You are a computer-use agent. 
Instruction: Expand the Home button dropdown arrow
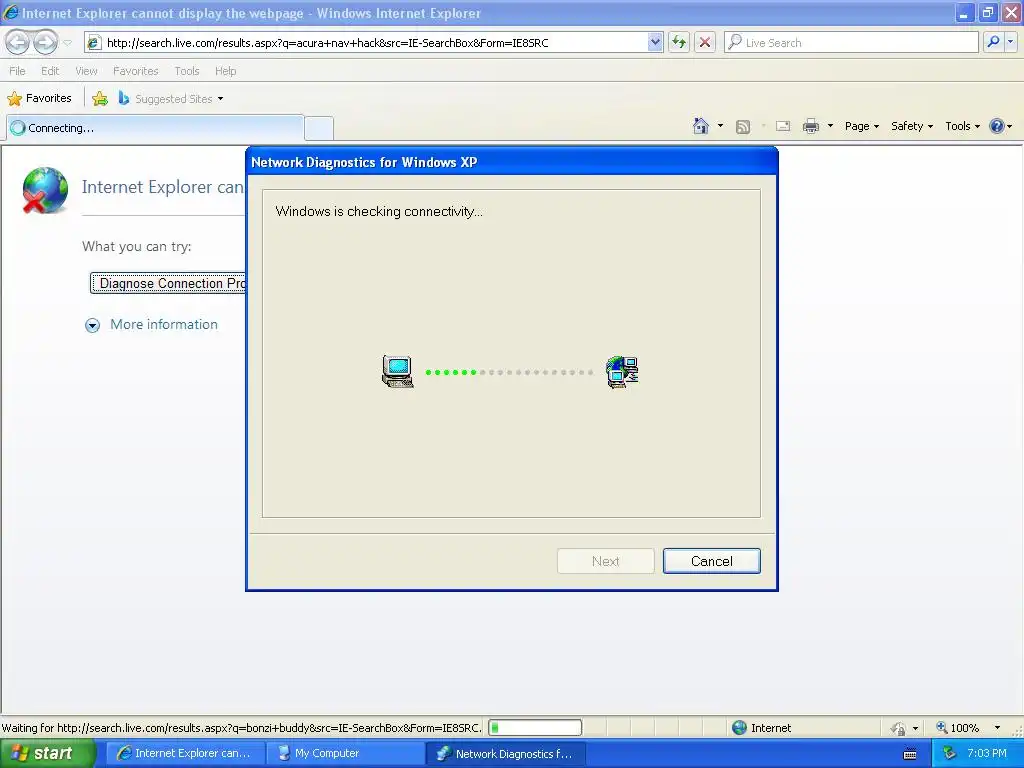720,126
